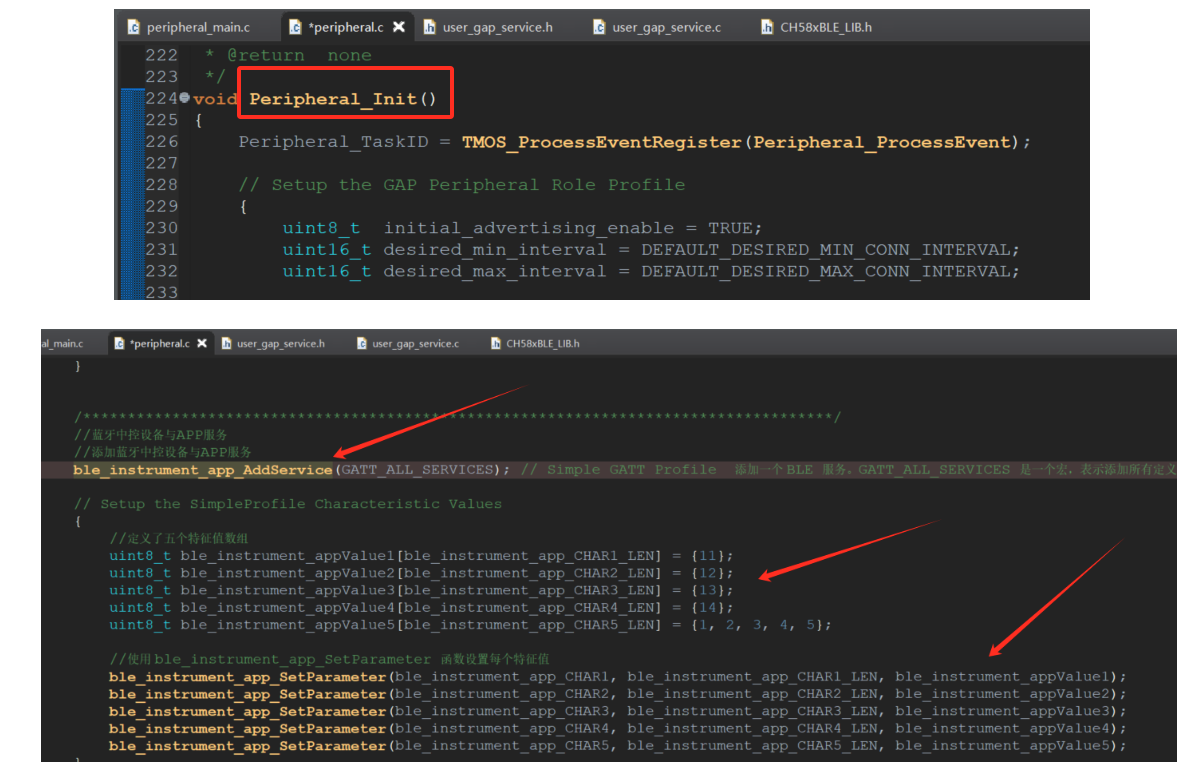
Task: Click file icon of lower user_gap_service.c tab
Action: point(362,343)
